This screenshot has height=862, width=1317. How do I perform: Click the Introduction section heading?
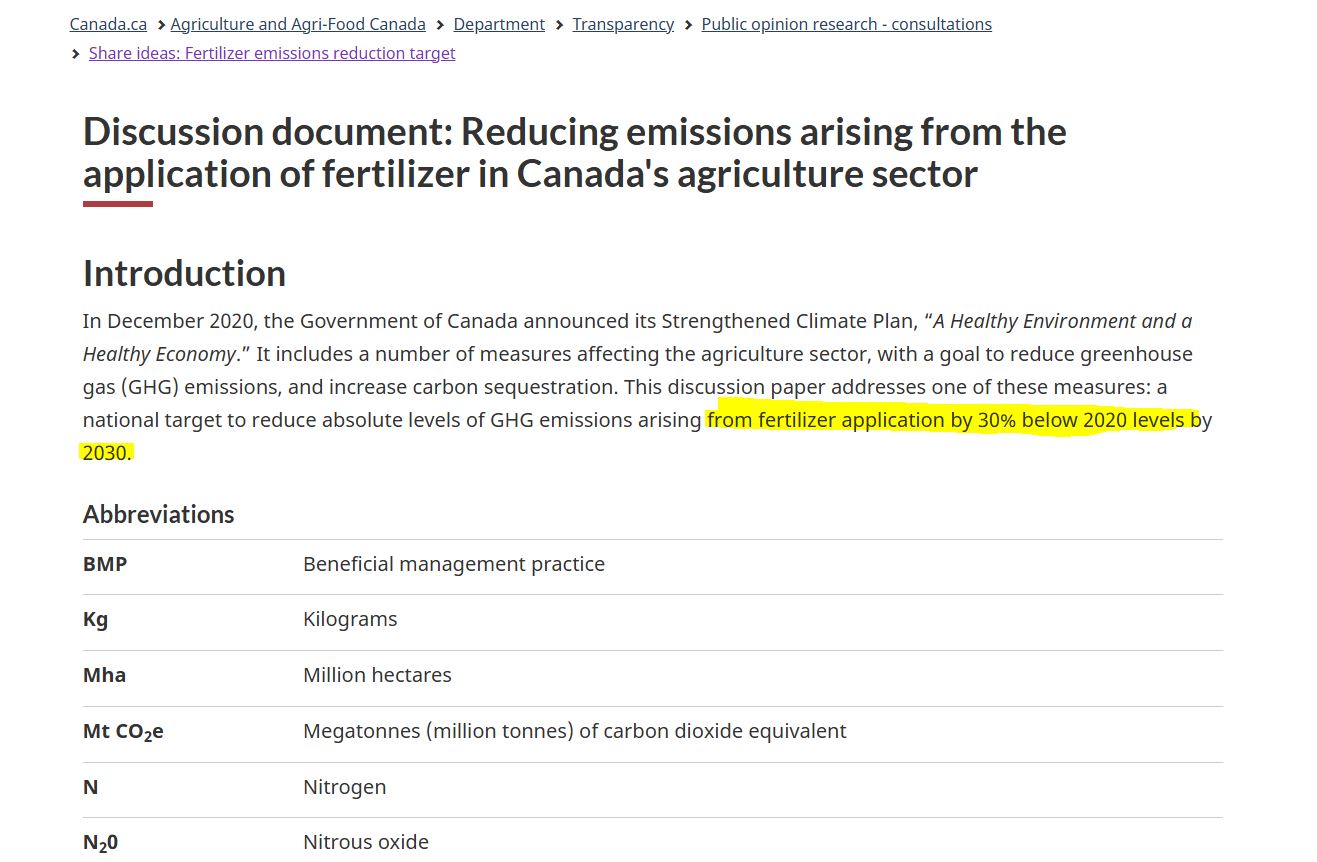tap(184, 273)
